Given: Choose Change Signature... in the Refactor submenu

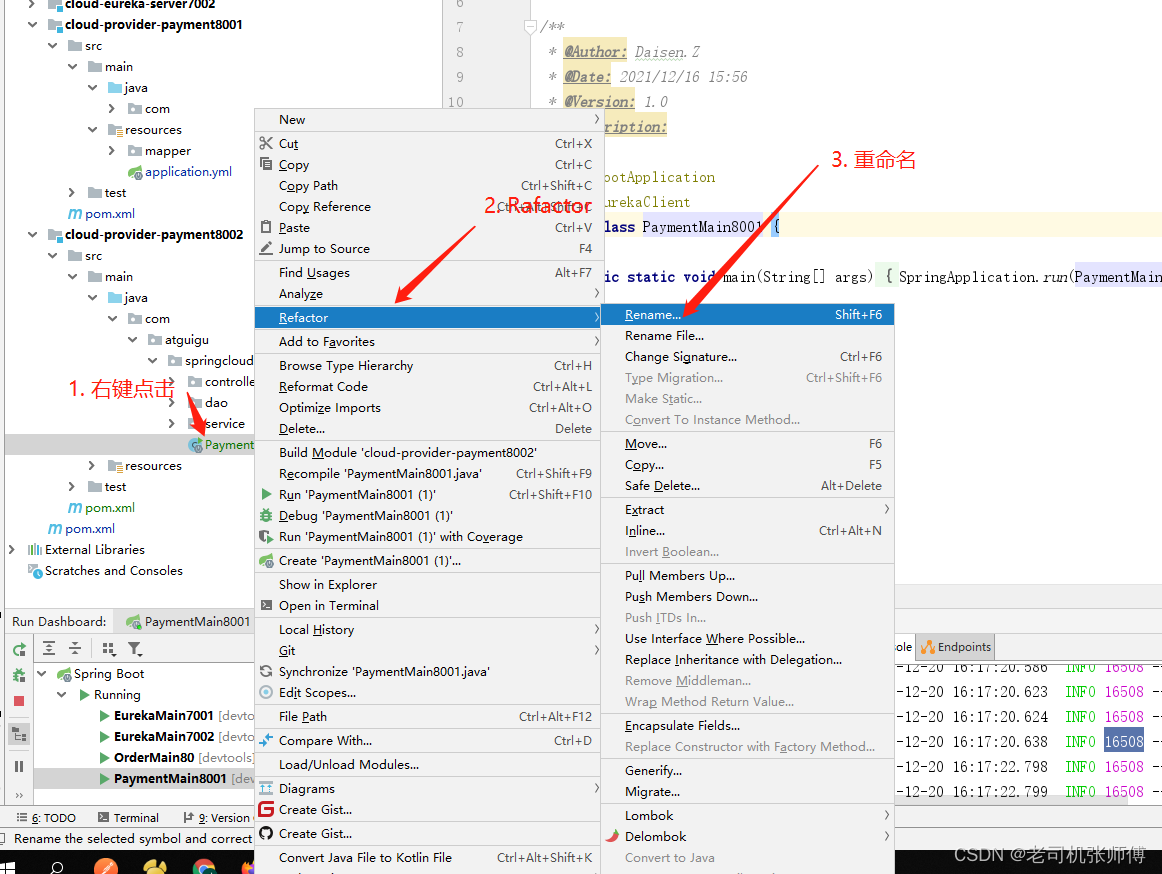Looking at the screenshot, I should coord(747,357).
